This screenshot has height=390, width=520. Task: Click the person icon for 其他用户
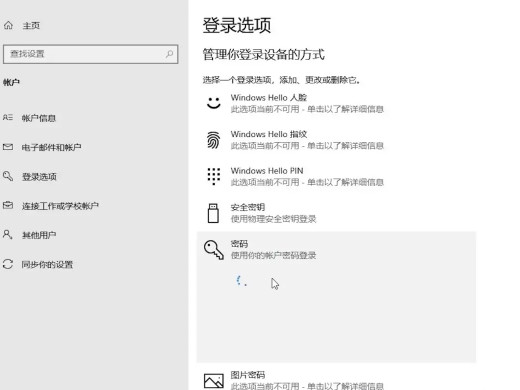click(x=8, y=234)
